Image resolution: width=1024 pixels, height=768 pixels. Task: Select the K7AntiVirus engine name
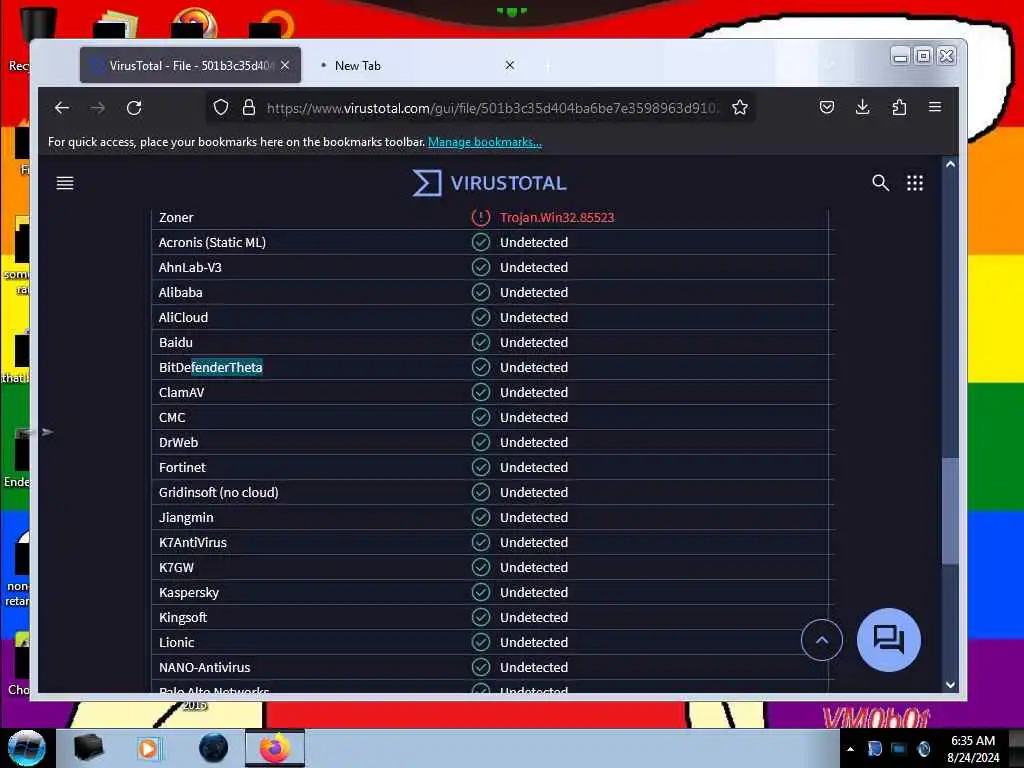tap(193, 543)
